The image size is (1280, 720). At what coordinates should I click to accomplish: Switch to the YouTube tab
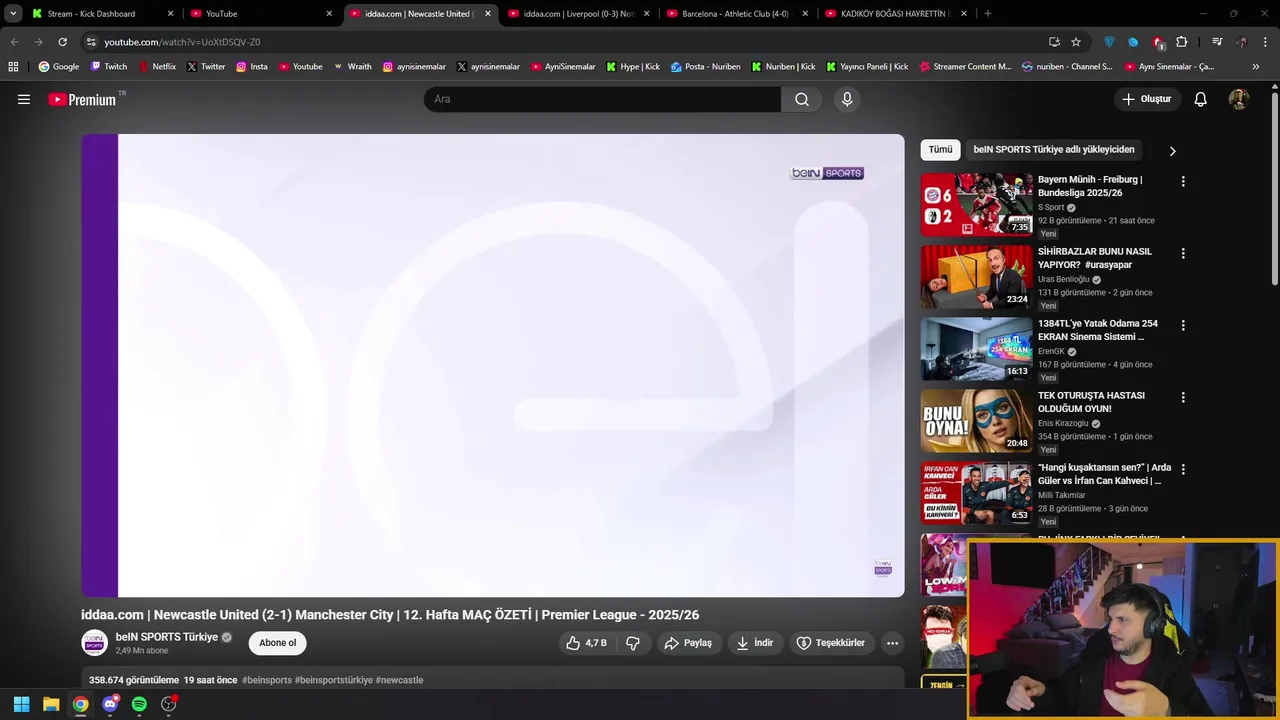pos(260,14)
